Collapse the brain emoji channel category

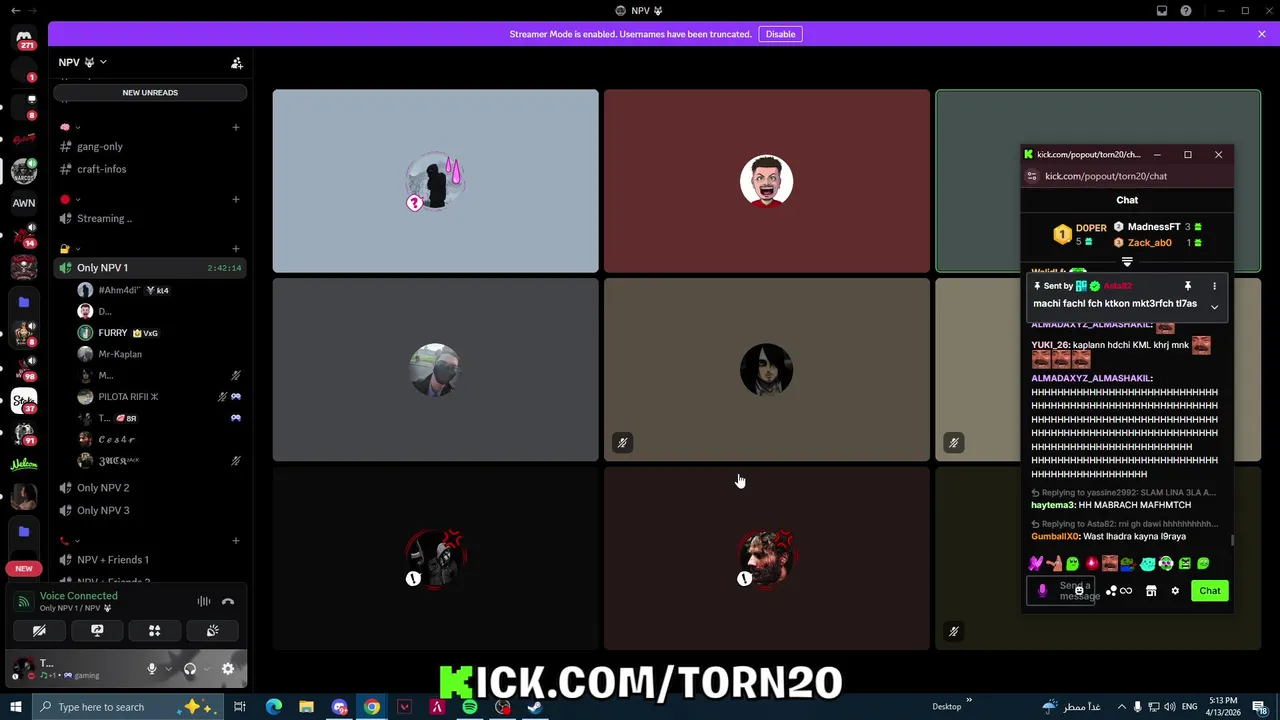(70, 127)
